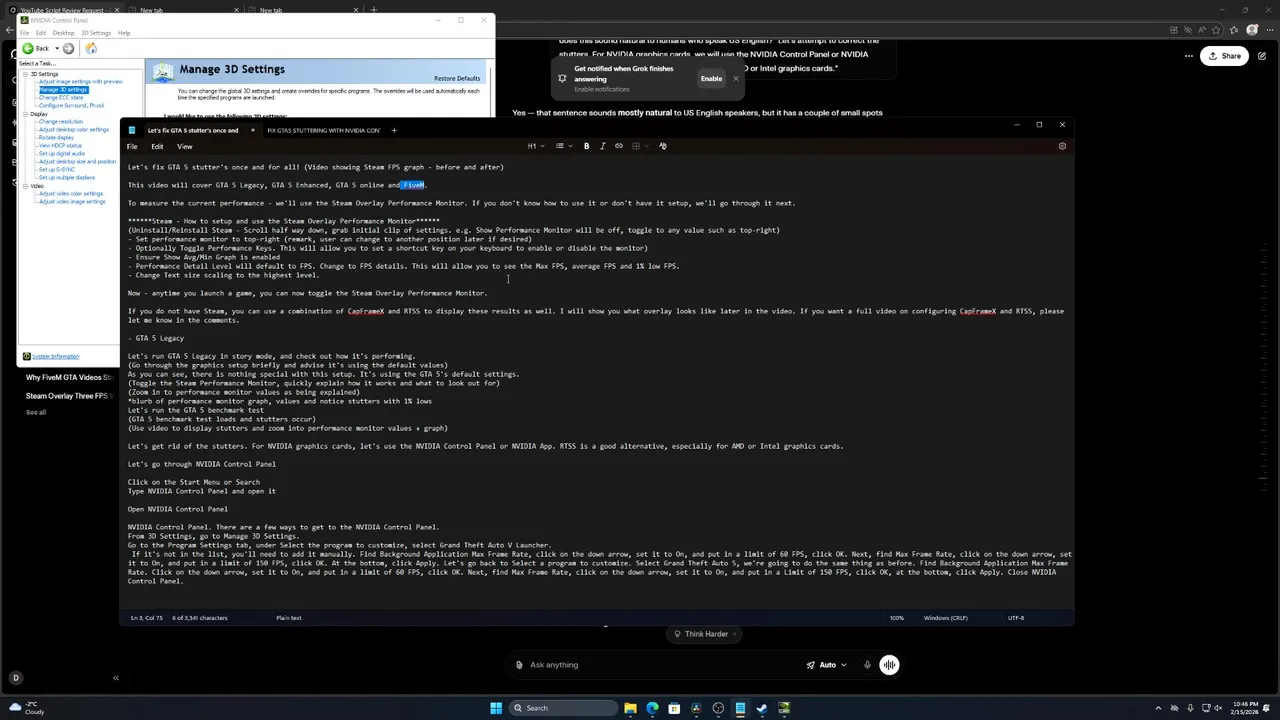This screenshot has width=1280, height=720.
Task: Click the Share button in Grok
Action: 1224,56
